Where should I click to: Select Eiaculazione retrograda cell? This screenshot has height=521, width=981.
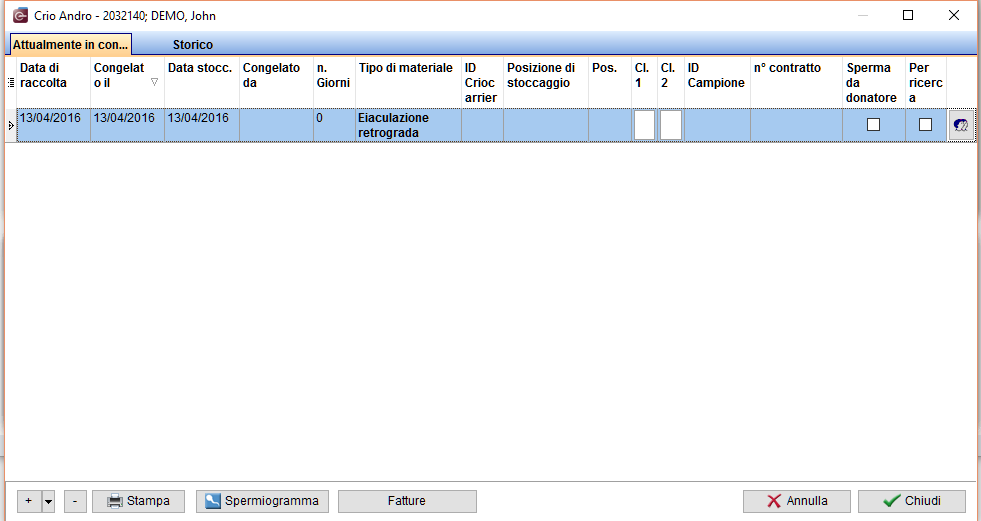tap(408, 125)
